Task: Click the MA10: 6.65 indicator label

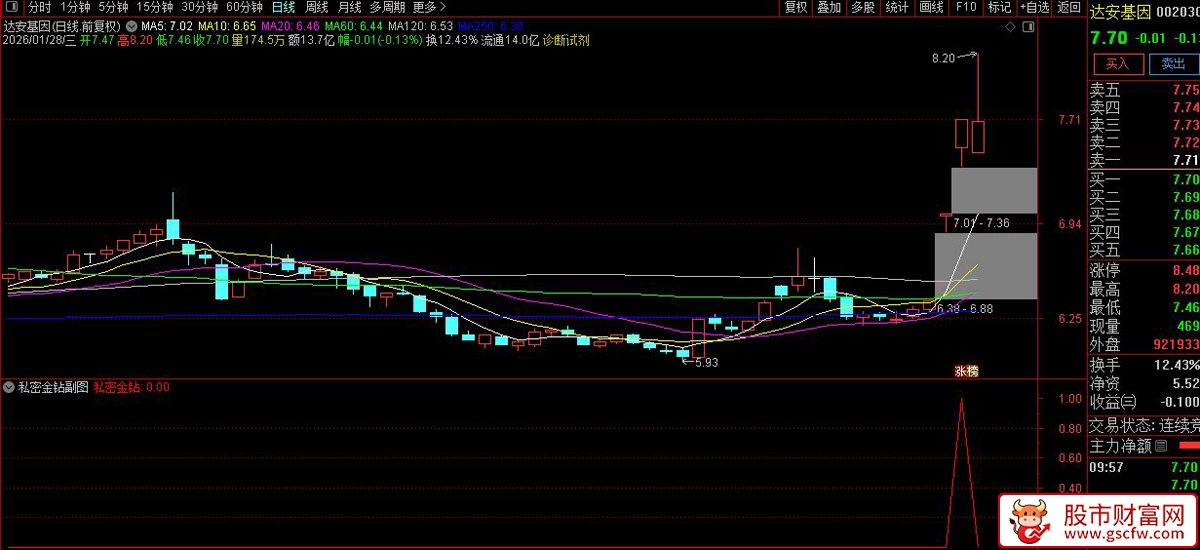Action: click(226, 25)
